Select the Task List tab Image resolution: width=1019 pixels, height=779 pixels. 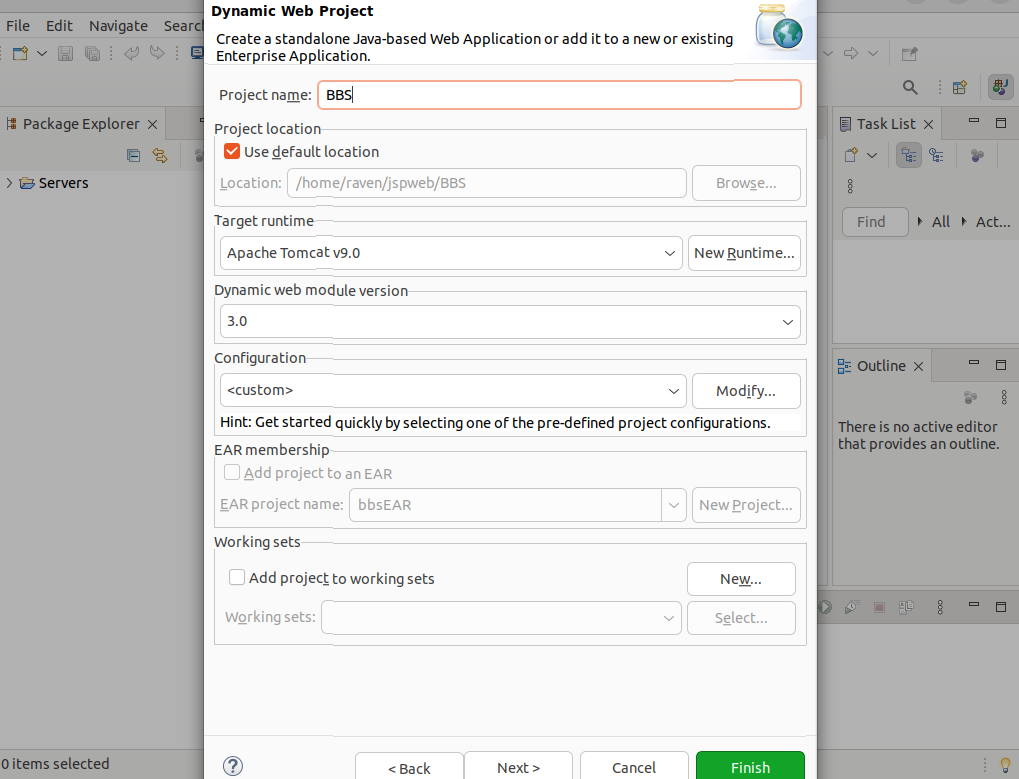[885, 123]
